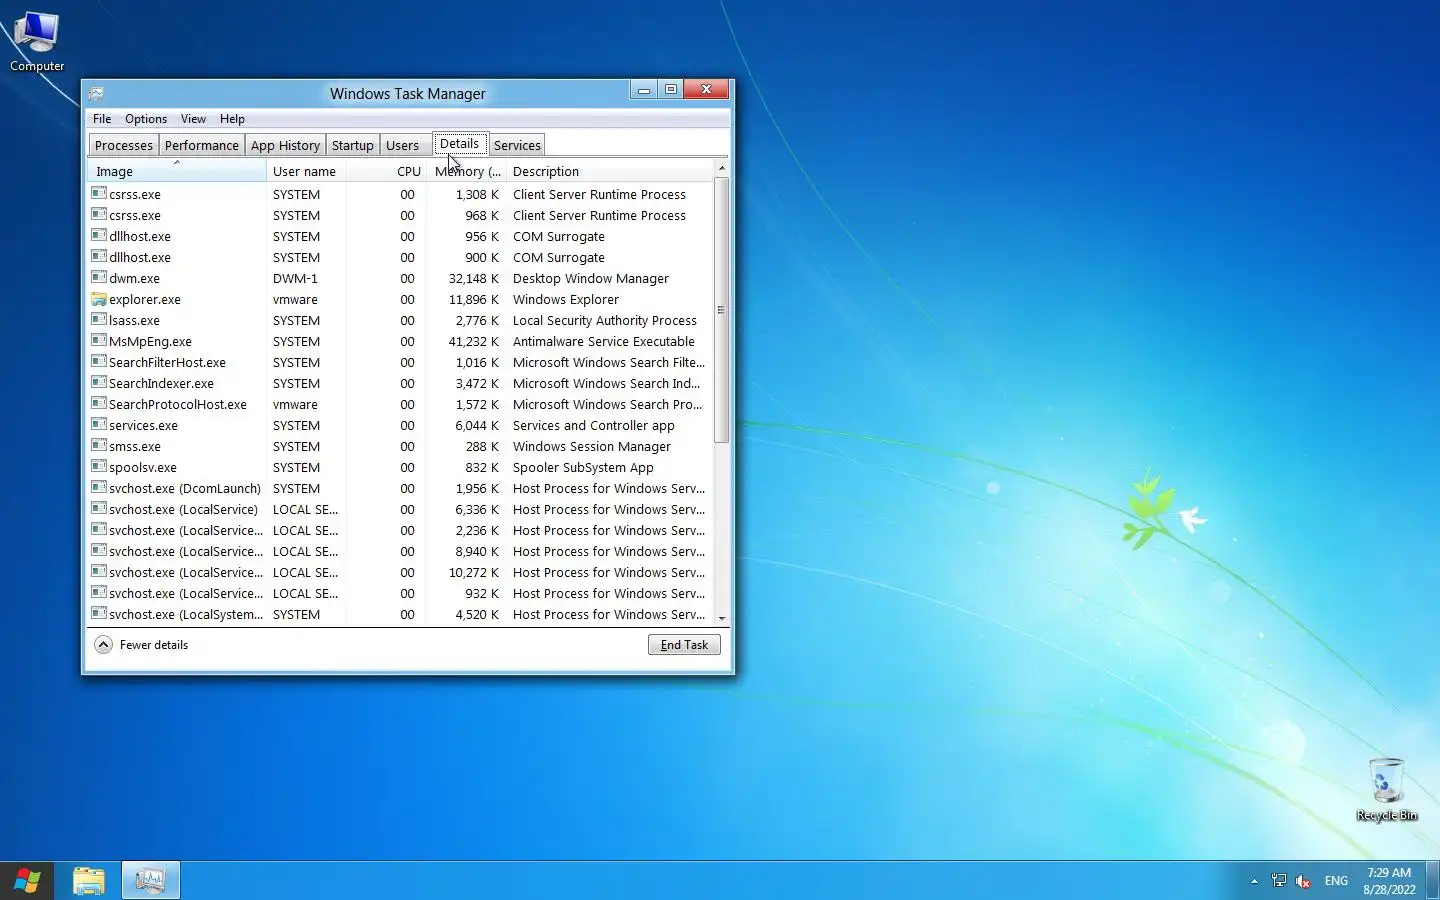Sort by the Image column header
The image size is (1440, 900).
(x=177, y=171)
